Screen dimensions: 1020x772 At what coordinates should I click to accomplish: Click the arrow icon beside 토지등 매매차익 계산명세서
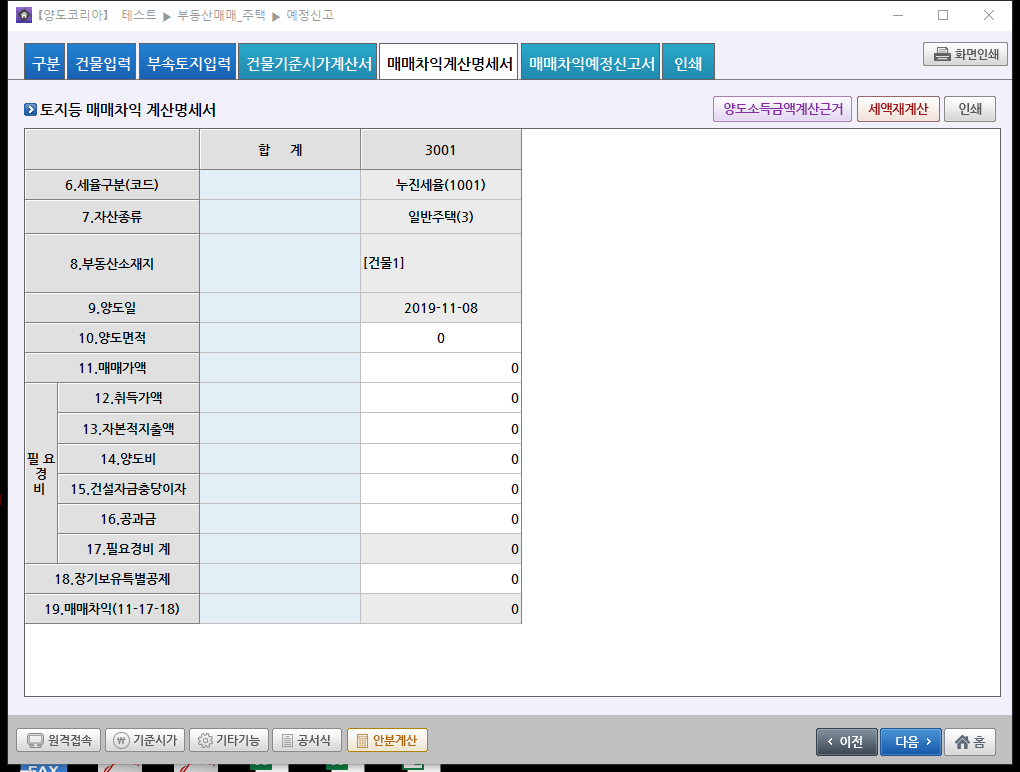click(31, 109)
